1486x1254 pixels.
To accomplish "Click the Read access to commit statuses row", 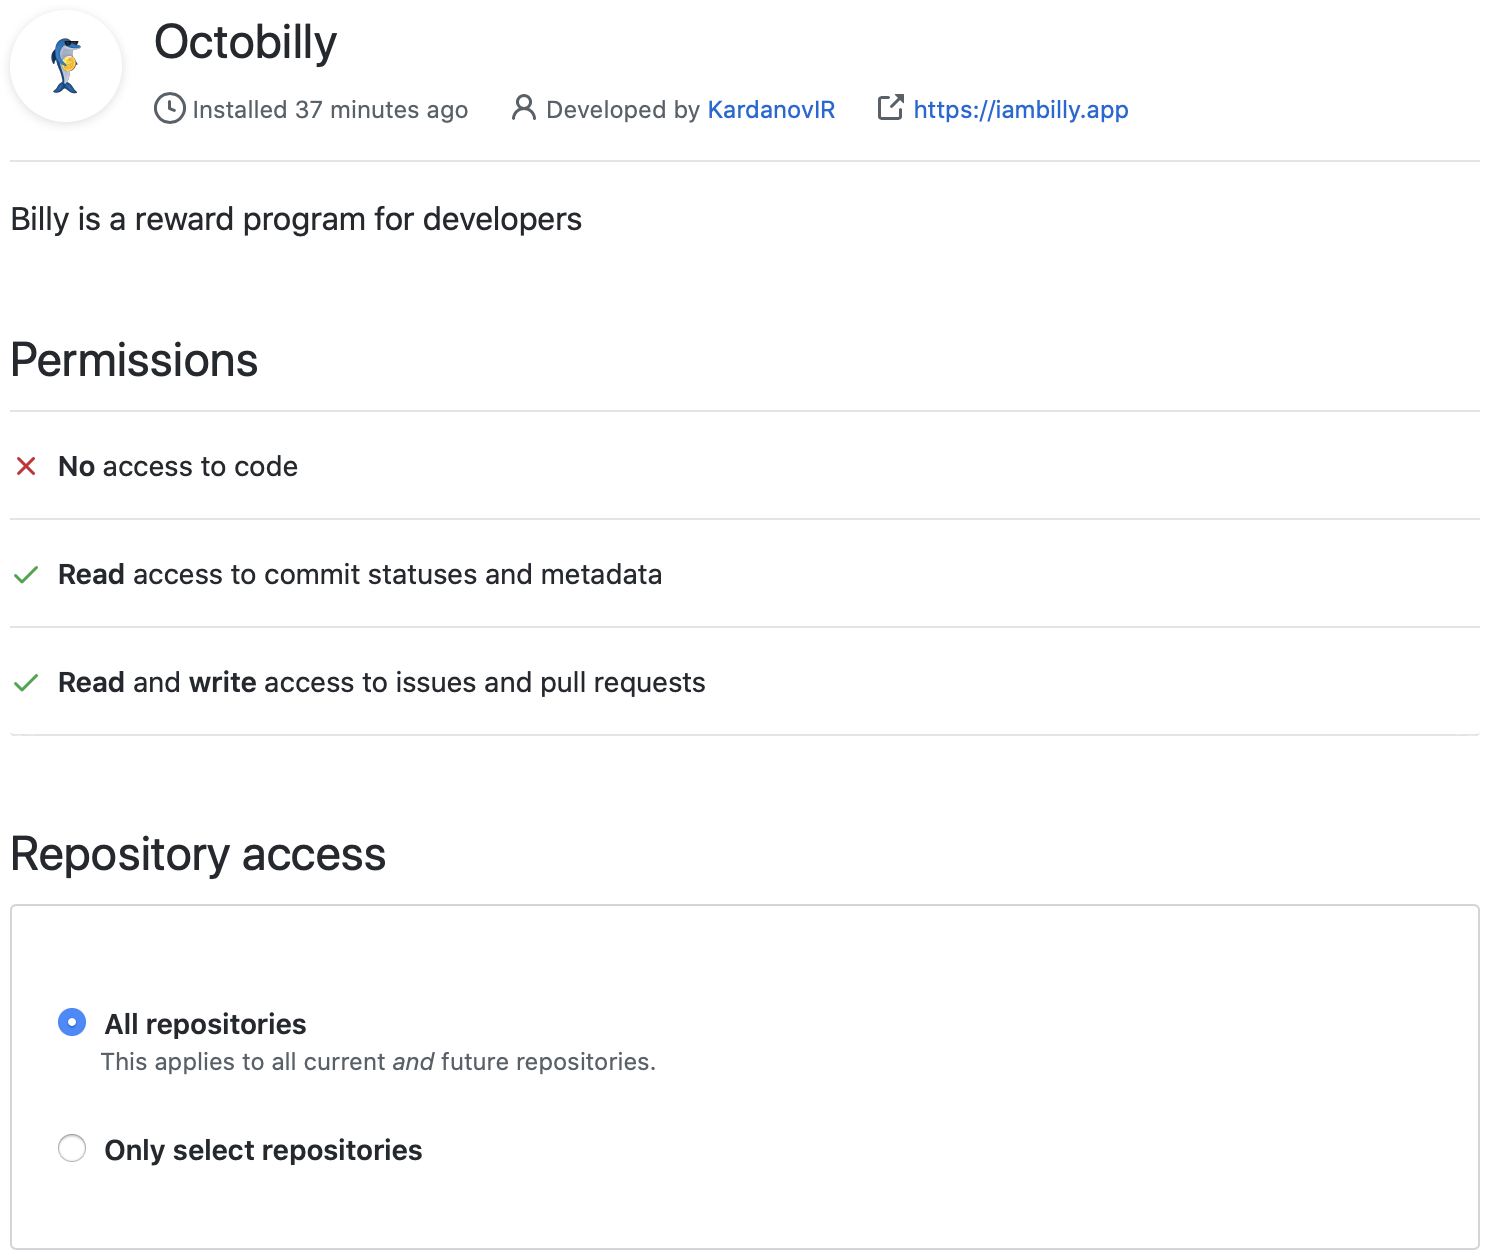I will [360, 574].
